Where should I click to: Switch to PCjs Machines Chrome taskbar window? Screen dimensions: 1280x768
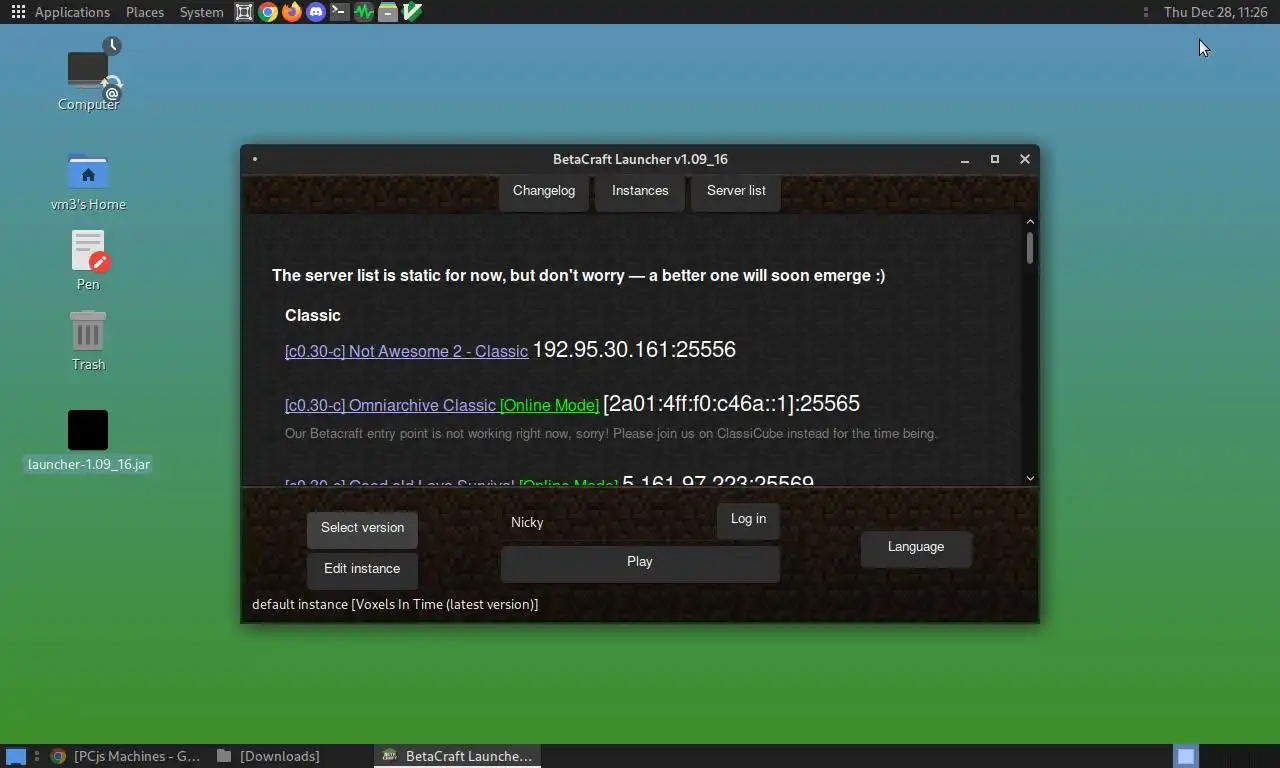(x=126, y=756)
